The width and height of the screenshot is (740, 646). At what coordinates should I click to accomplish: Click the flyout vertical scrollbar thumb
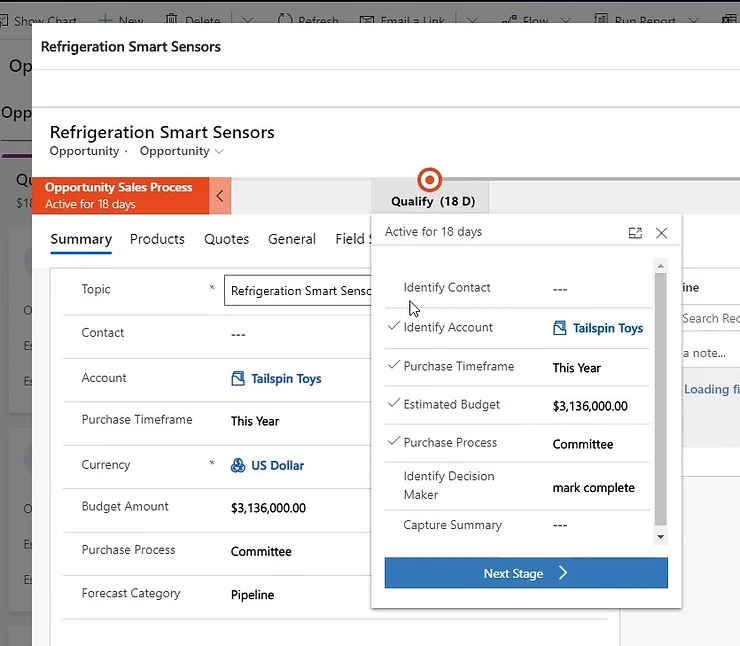click(x=661, y=399)
